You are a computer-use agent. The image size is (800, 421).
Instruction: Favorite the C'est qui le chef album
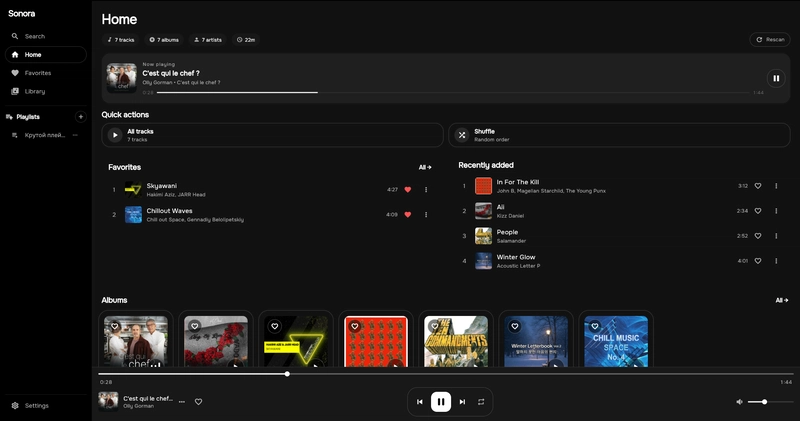pos(115,326)
